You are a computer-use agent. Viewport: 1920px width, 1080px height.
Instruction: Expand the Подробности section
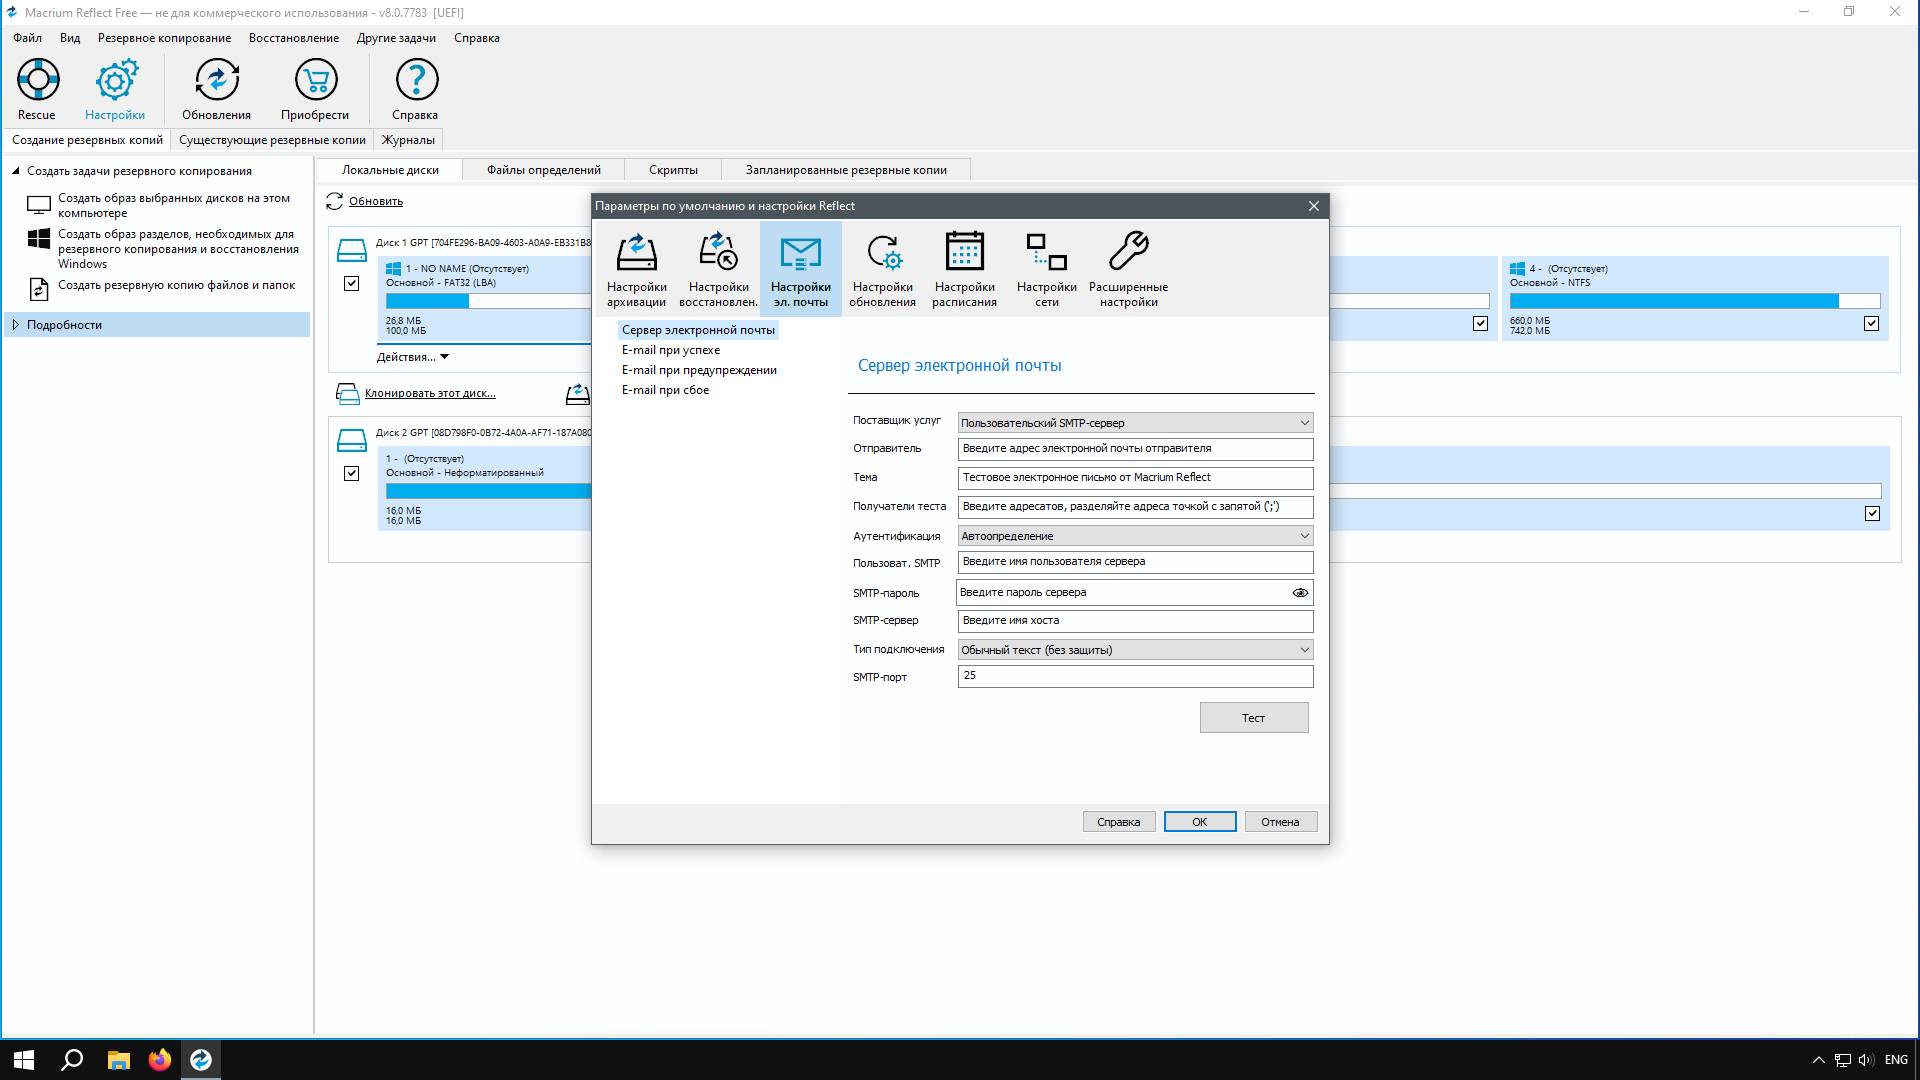click(x=16, y=325)
